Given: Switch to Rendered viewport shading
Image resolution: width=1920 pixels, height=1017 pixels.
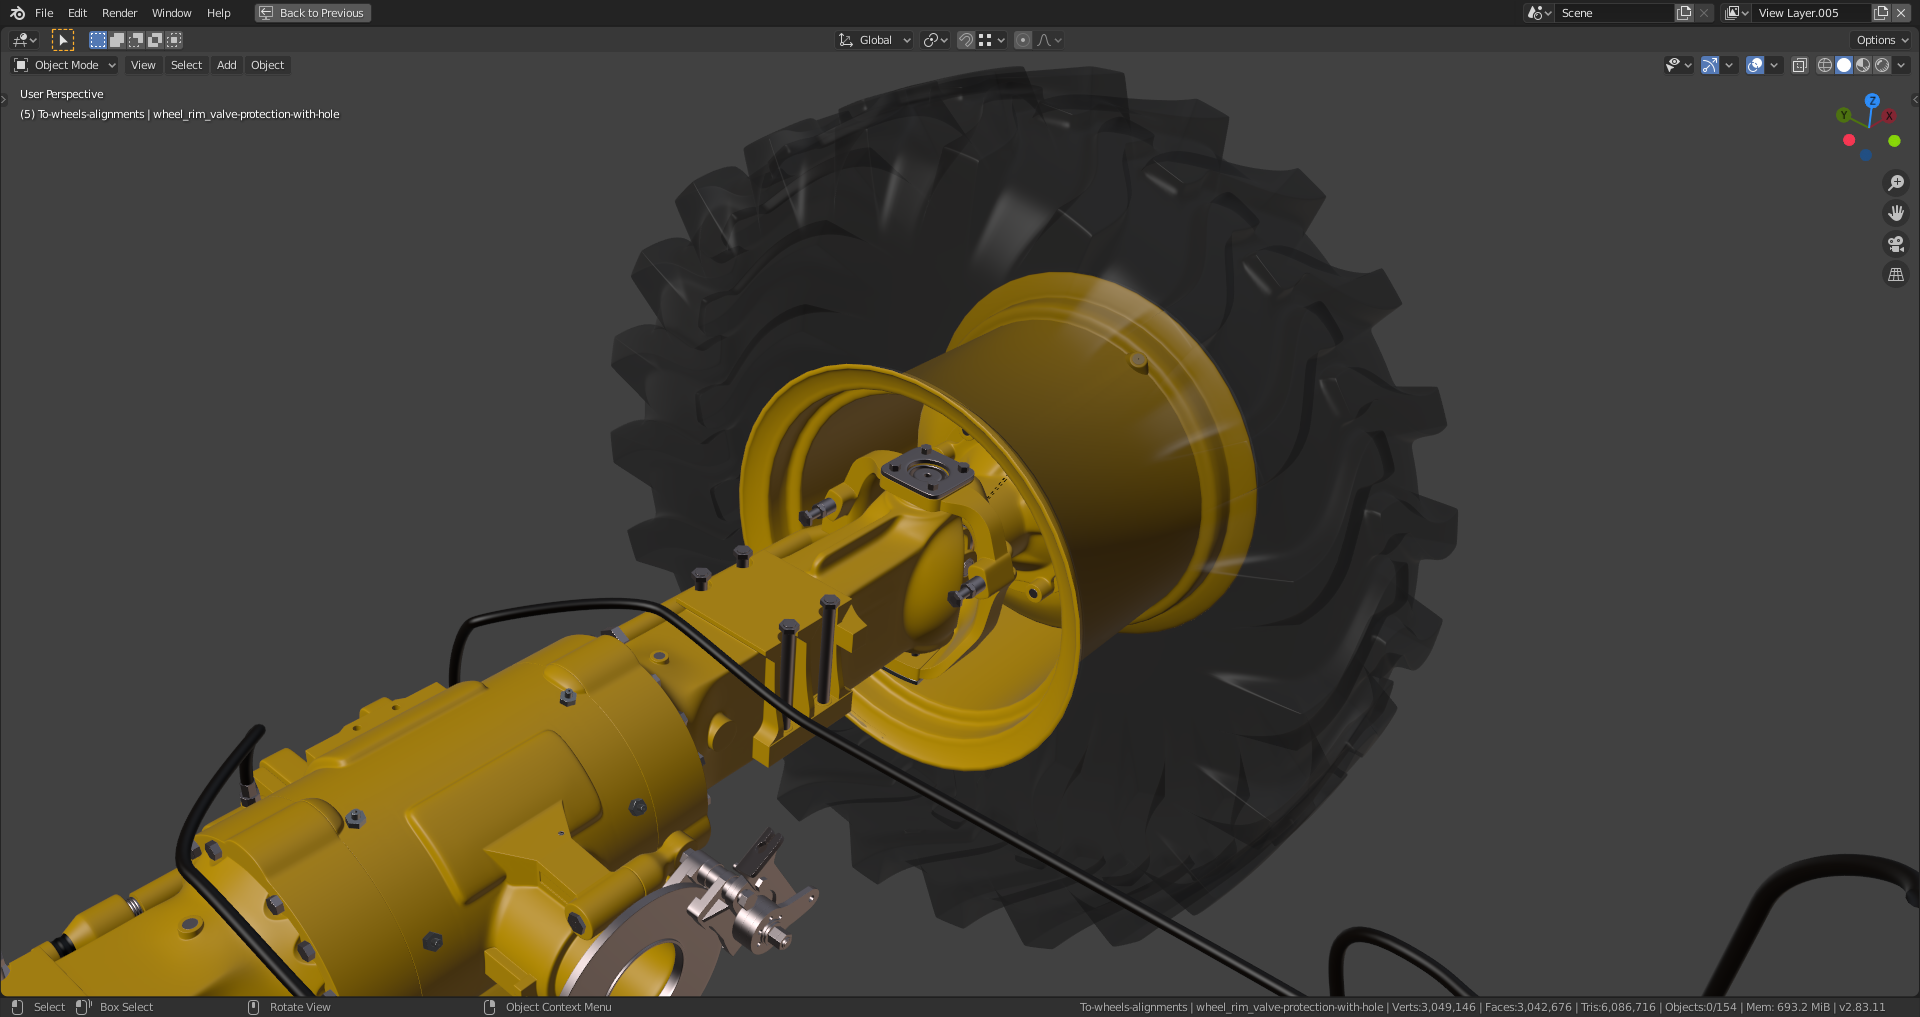Looking at the screenshot, I should pos(1882,65).
